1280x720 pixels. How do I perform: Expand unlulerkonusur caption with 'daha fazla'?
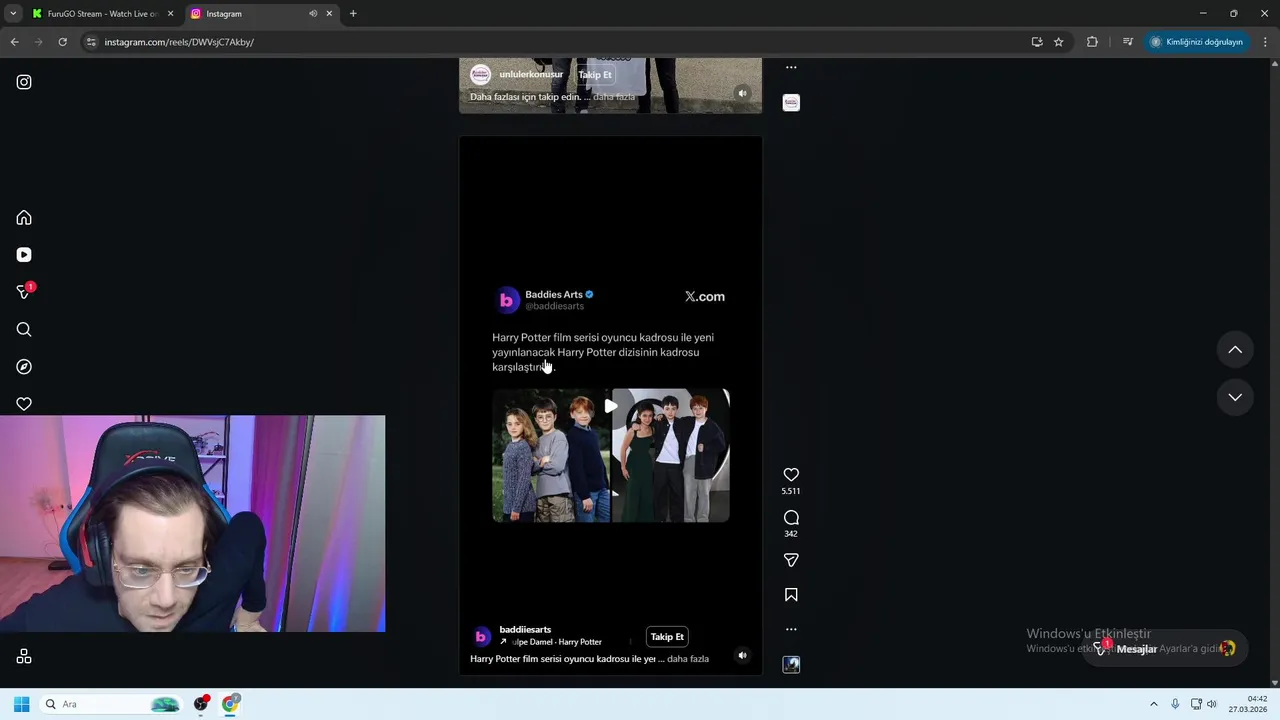coord(614,97)
